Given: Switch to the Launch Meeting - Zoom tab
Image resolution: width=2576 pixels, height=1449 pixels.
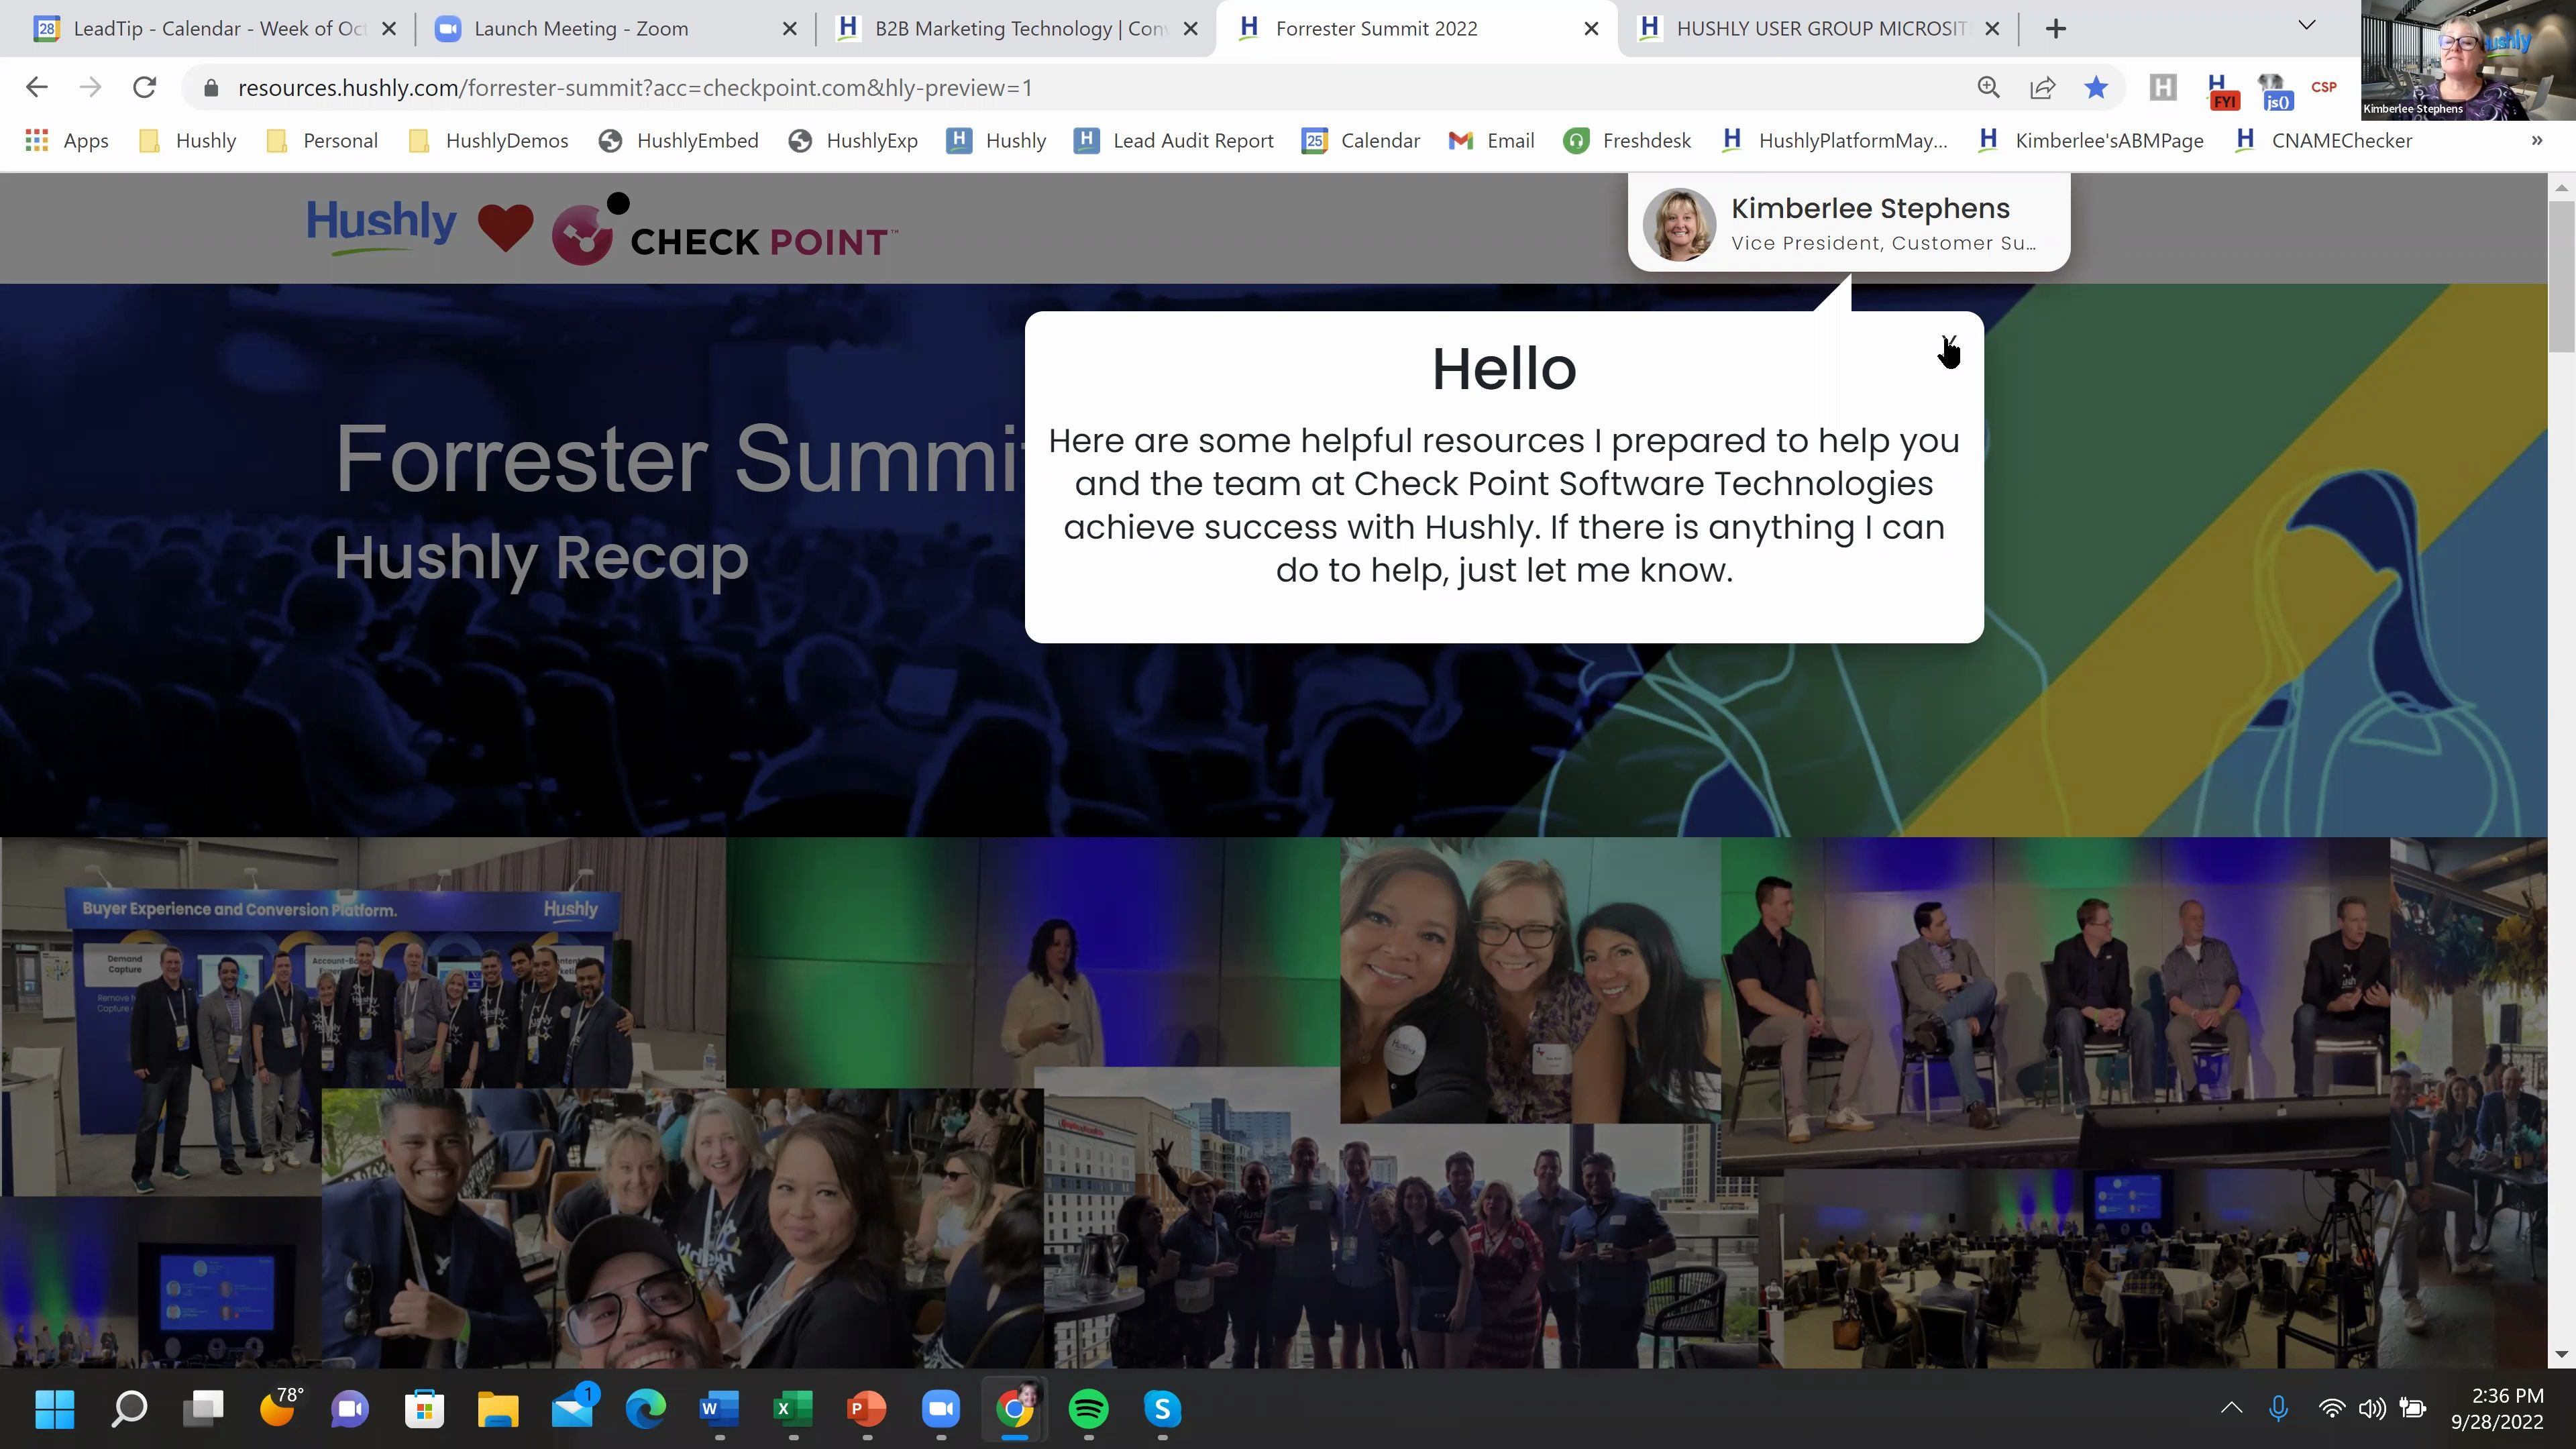Looking at the screenshot, I should coord(580,28).
